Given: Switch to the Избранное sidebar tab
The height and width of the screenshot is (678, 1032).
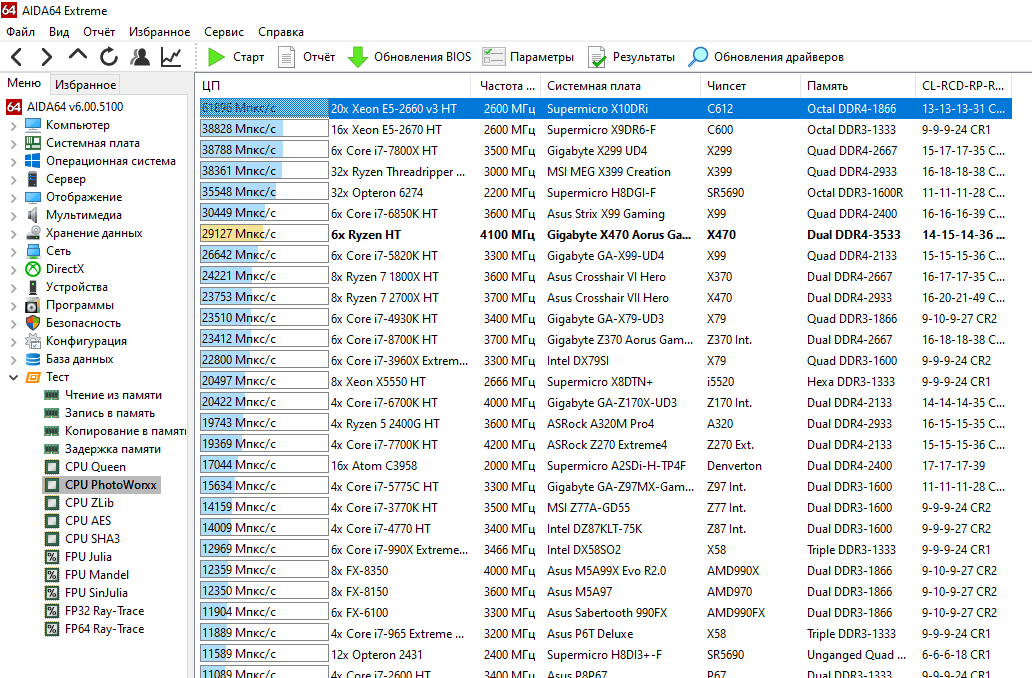Looking at the screenshot, I should point(86,84).
